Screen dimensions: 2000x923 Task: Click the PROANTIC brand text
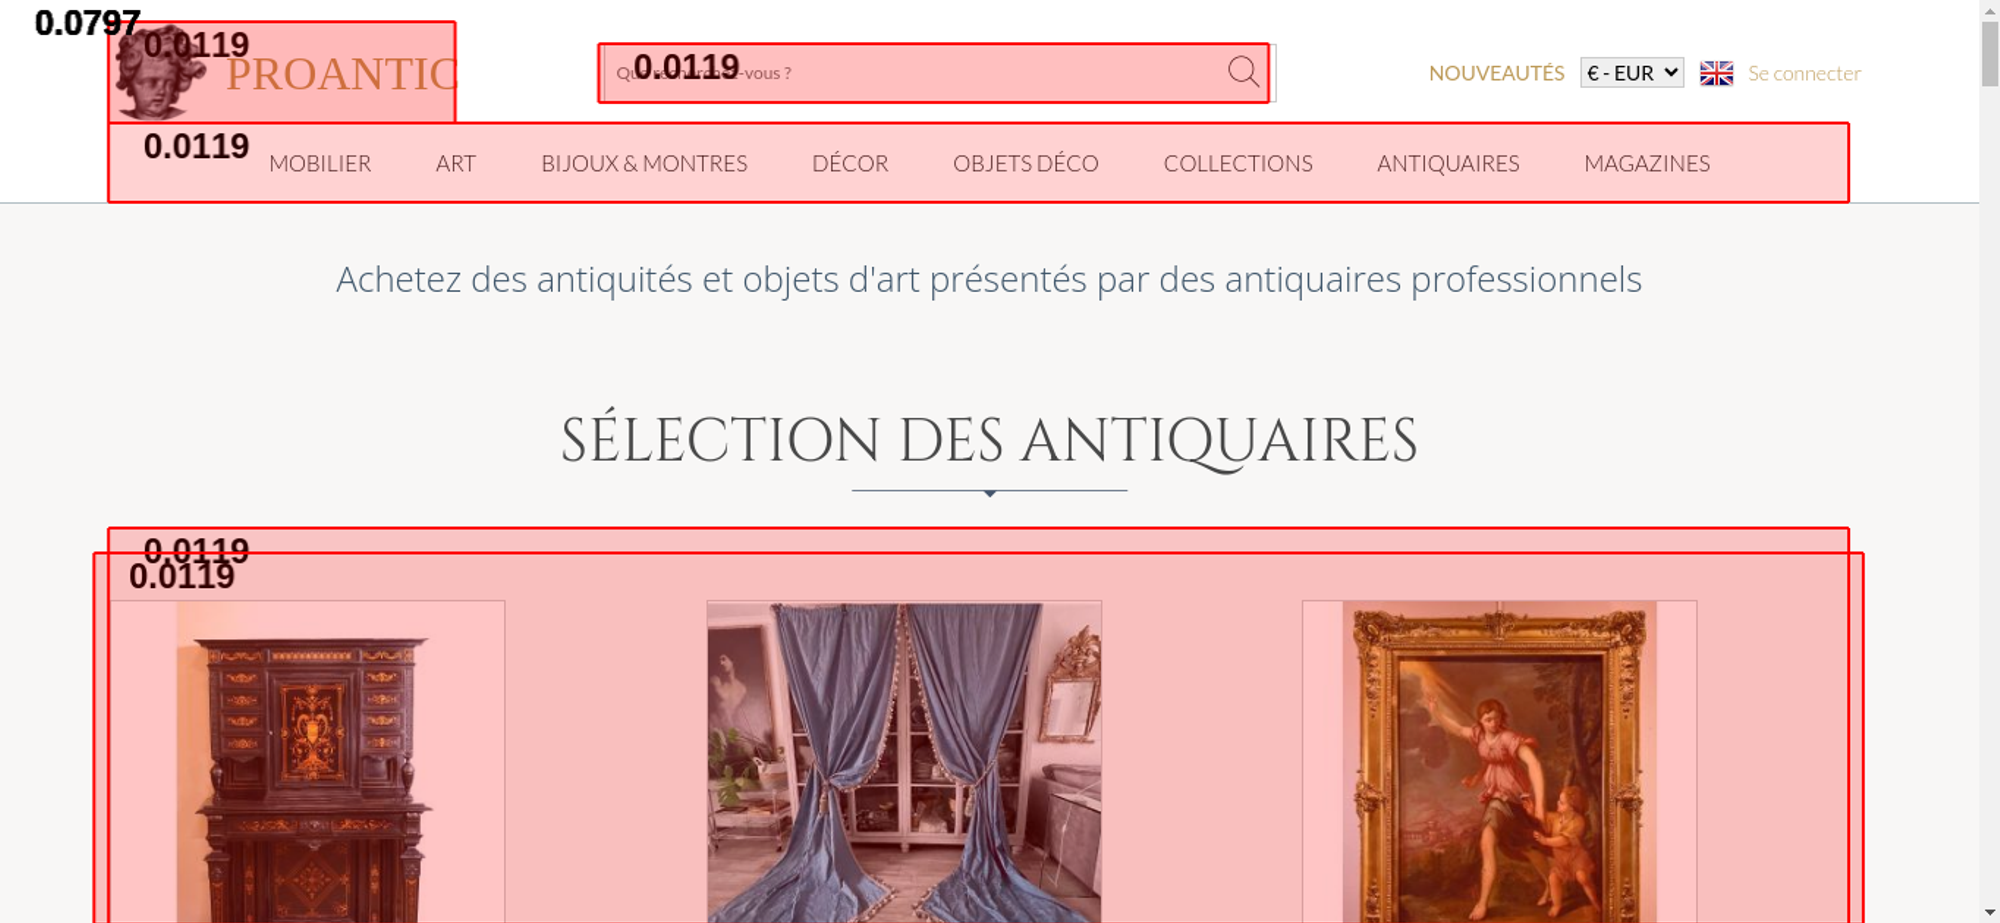341,75
